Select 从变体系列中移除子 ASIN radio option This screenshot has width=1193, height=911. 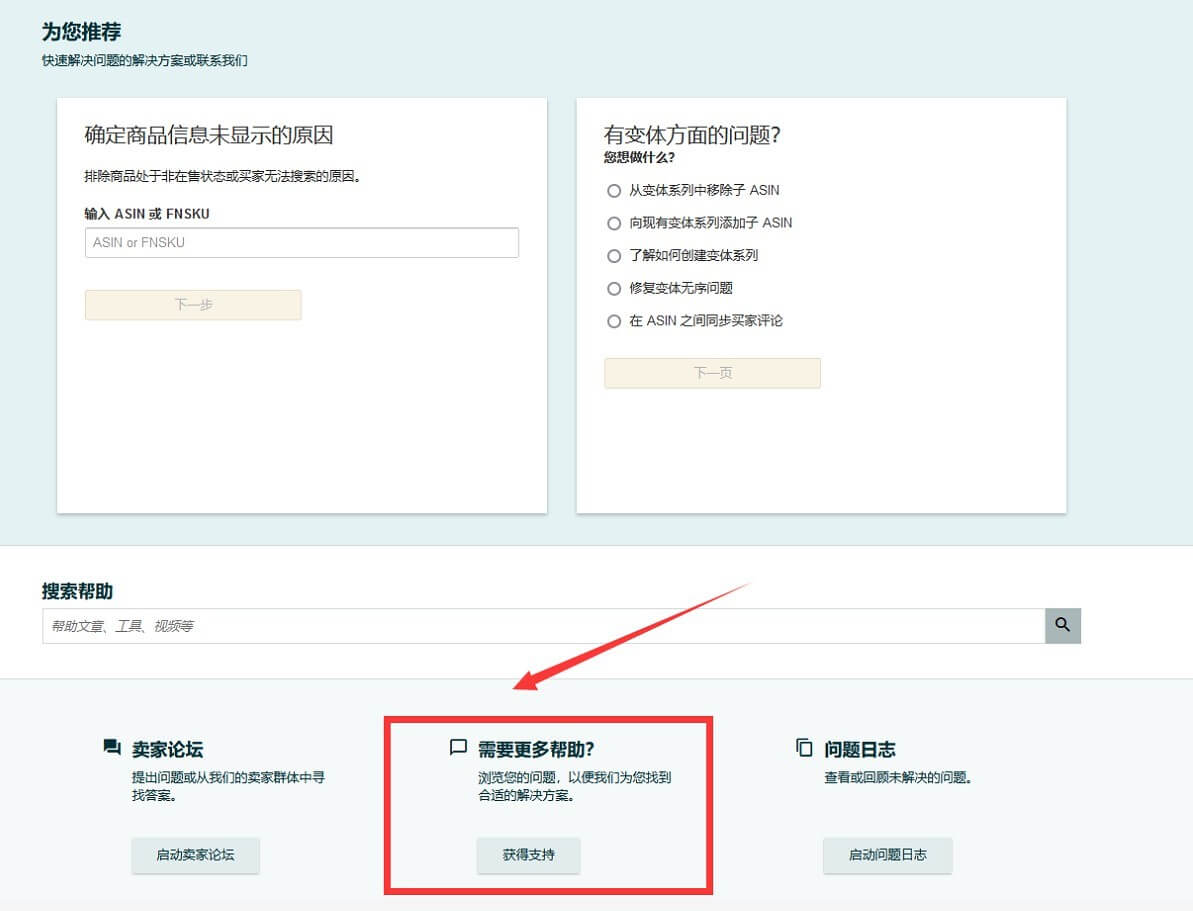point(614,191)
